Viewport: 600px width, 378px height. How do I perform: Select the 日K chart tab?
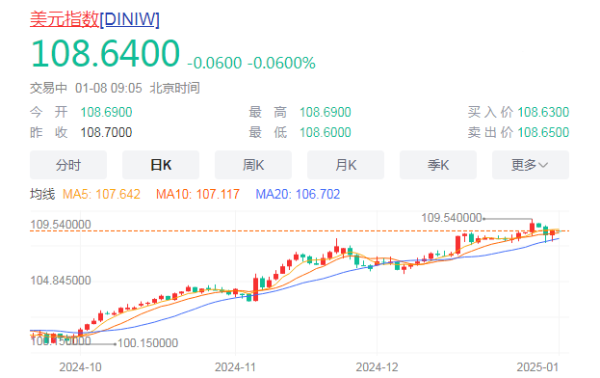(161, 165)
